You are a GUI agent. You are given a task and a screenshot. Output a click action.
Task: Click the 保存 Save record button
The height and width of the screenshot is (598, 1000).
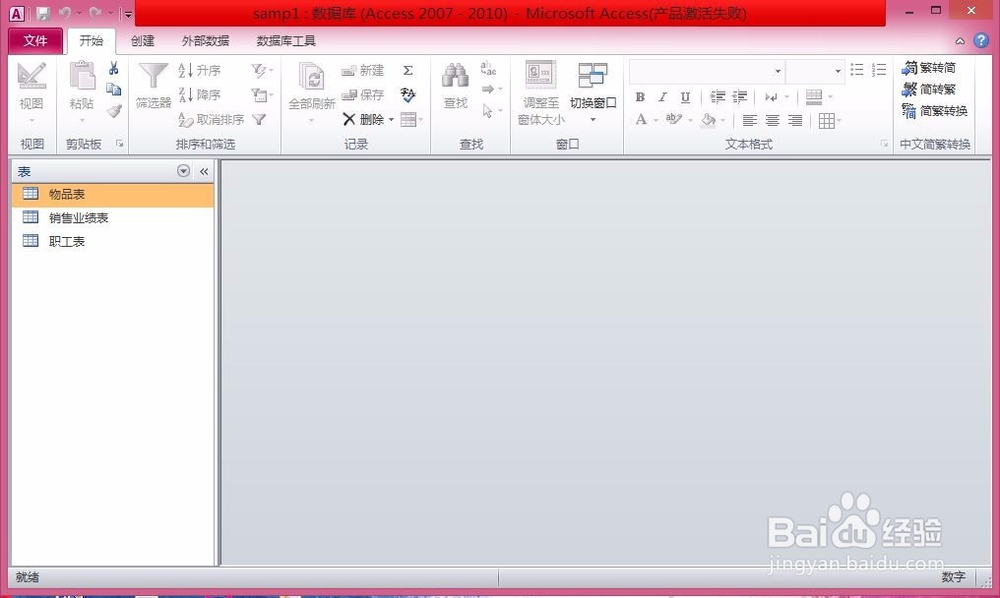[x=362, y=95]
